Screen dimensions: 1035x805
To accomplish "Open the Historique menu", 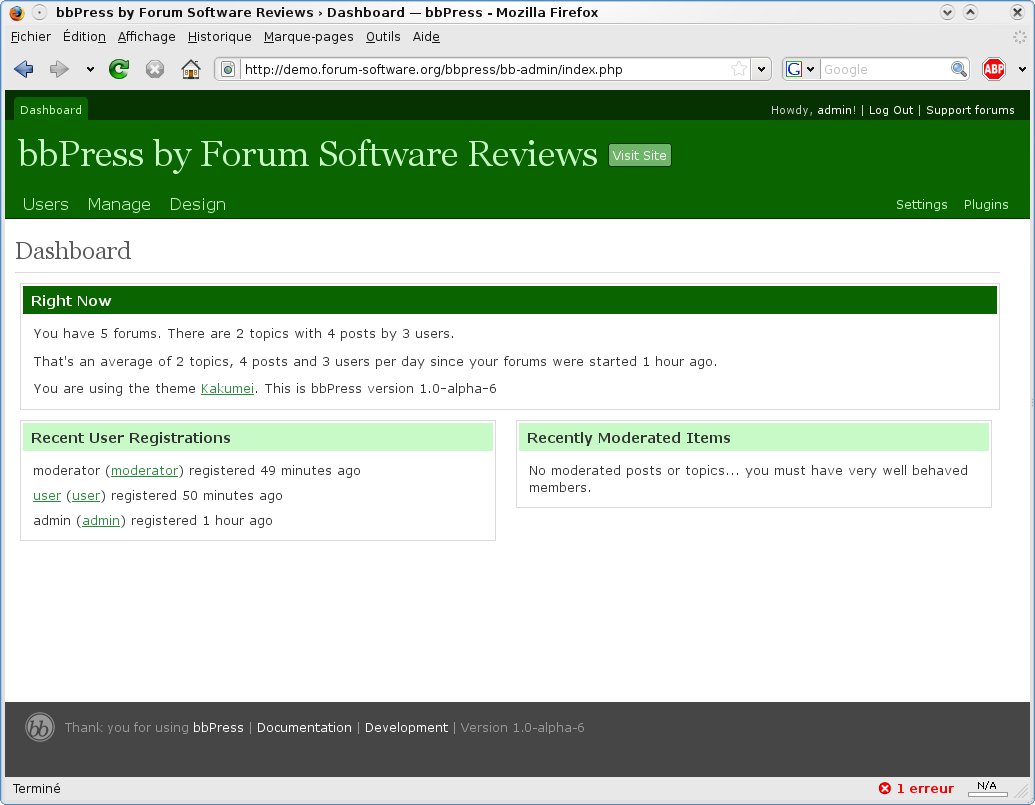I will pos(219,37).
